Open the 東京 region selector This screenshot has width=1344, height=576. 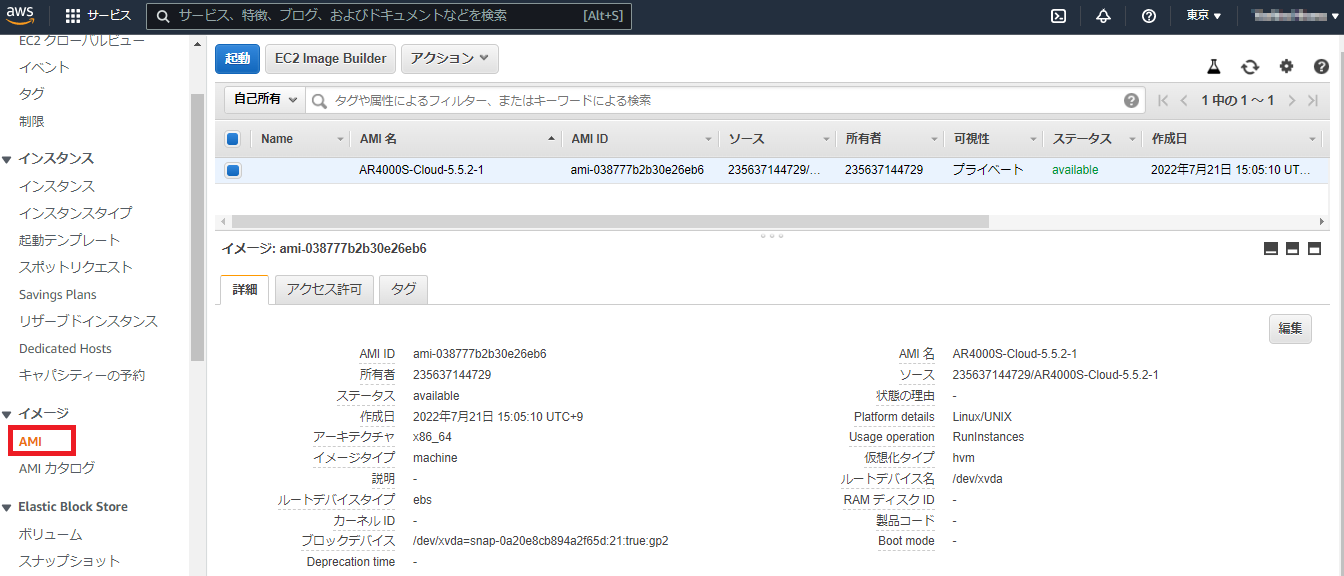(x=1203, y=16)
